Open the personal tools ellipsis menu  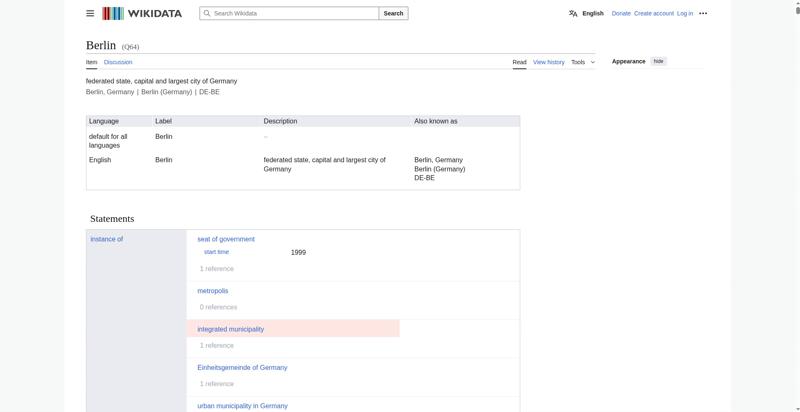[703, 13]
